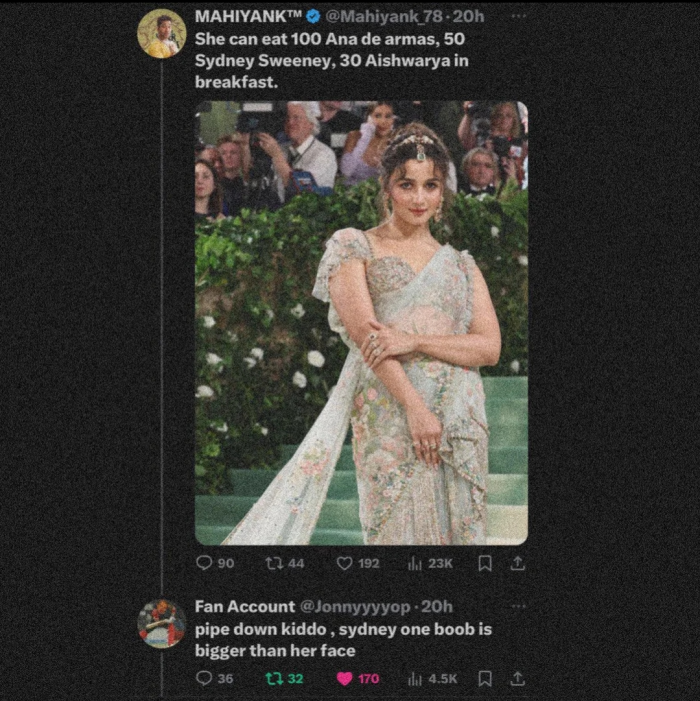
Task: Share the MAHIYANK tweet
Action: 517,563
